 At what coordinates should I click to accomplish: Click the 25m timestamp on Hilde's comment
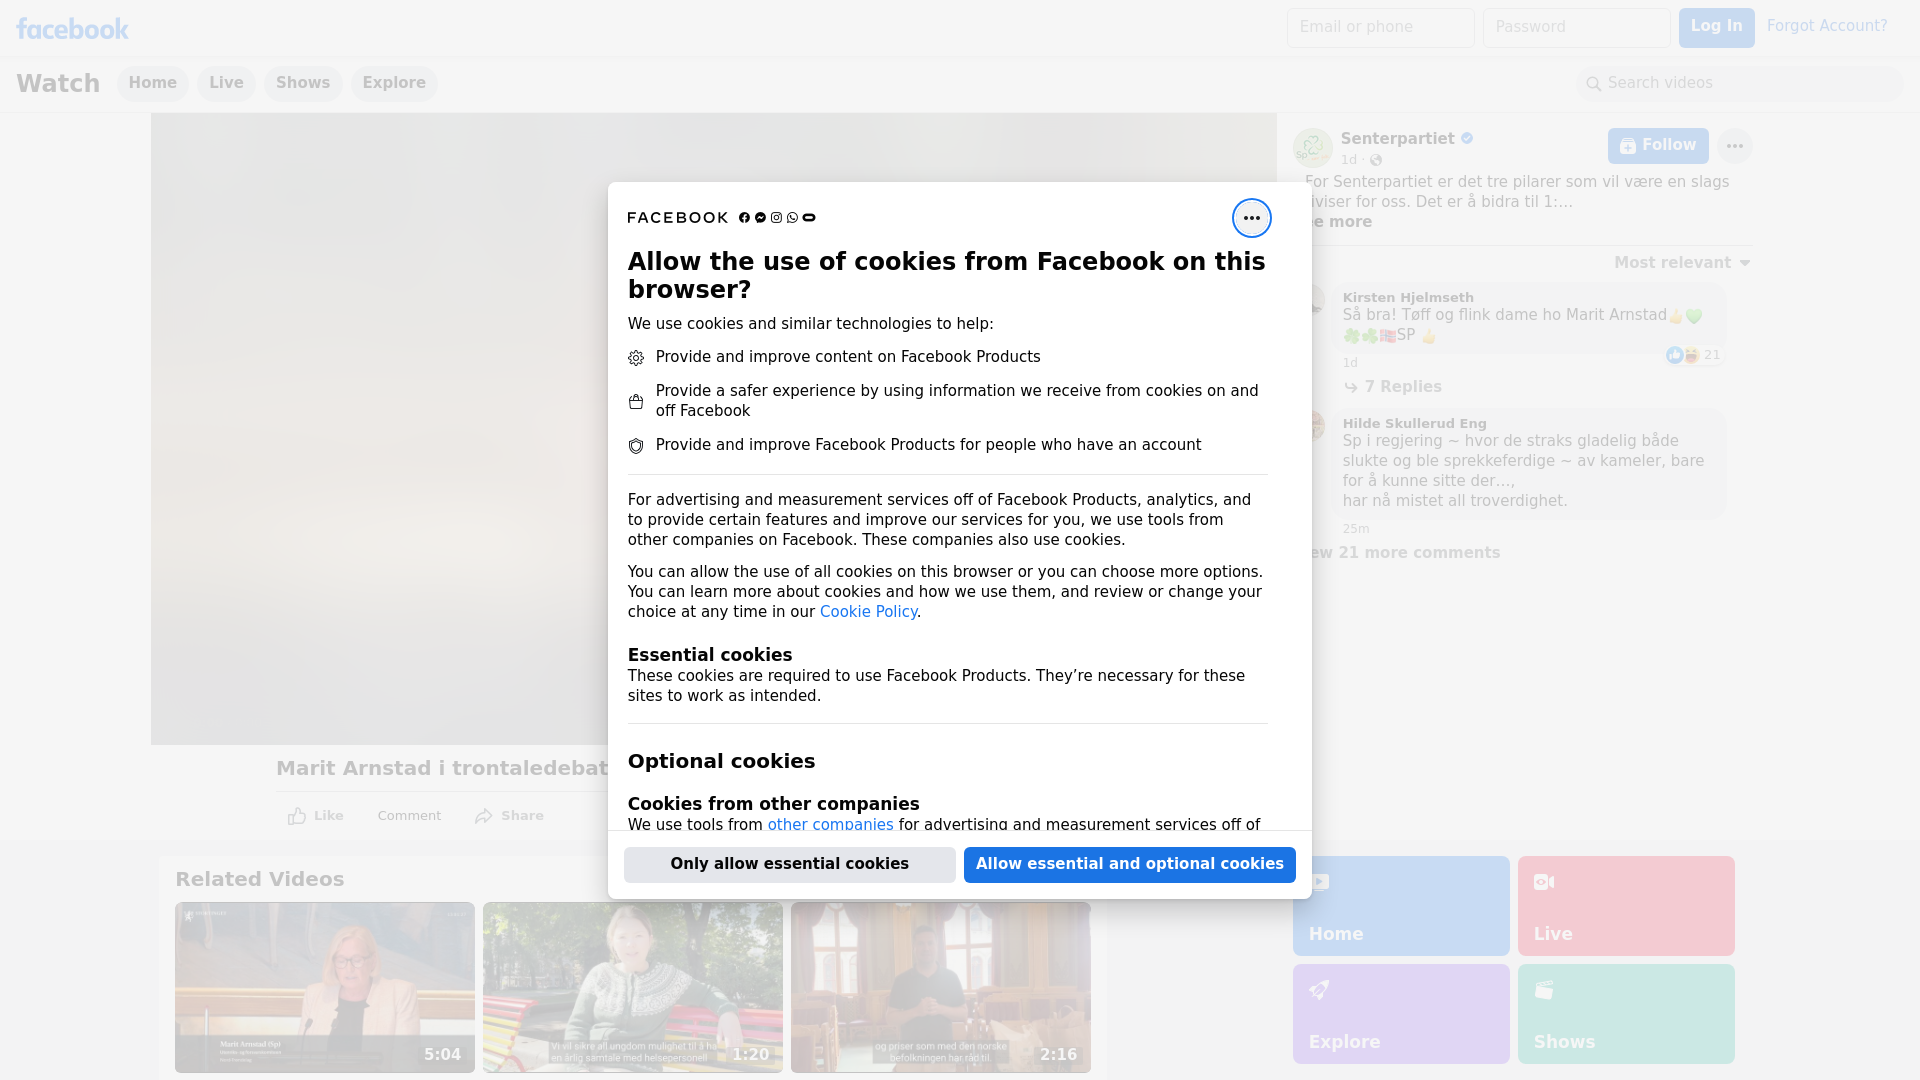(x=1356, y=529)
